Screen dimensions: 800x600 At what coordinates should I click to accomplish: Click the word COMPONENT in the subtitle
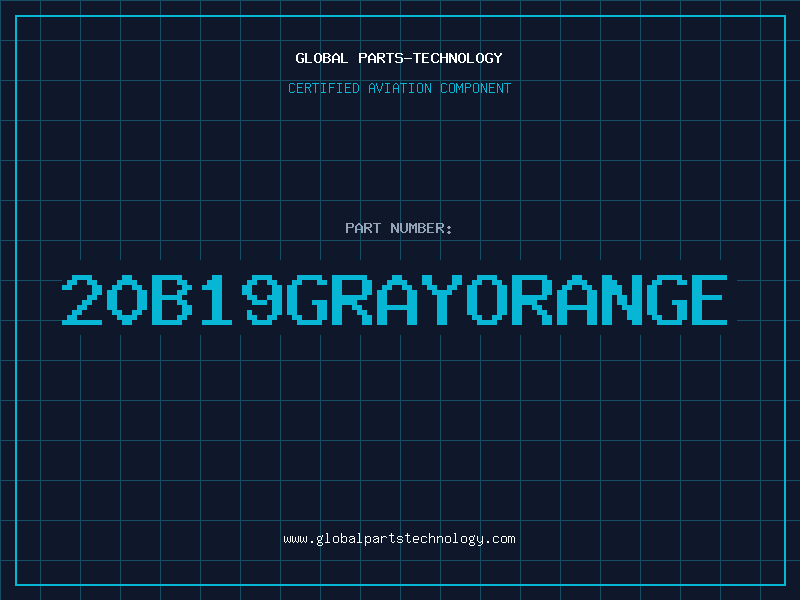point(474,88)
